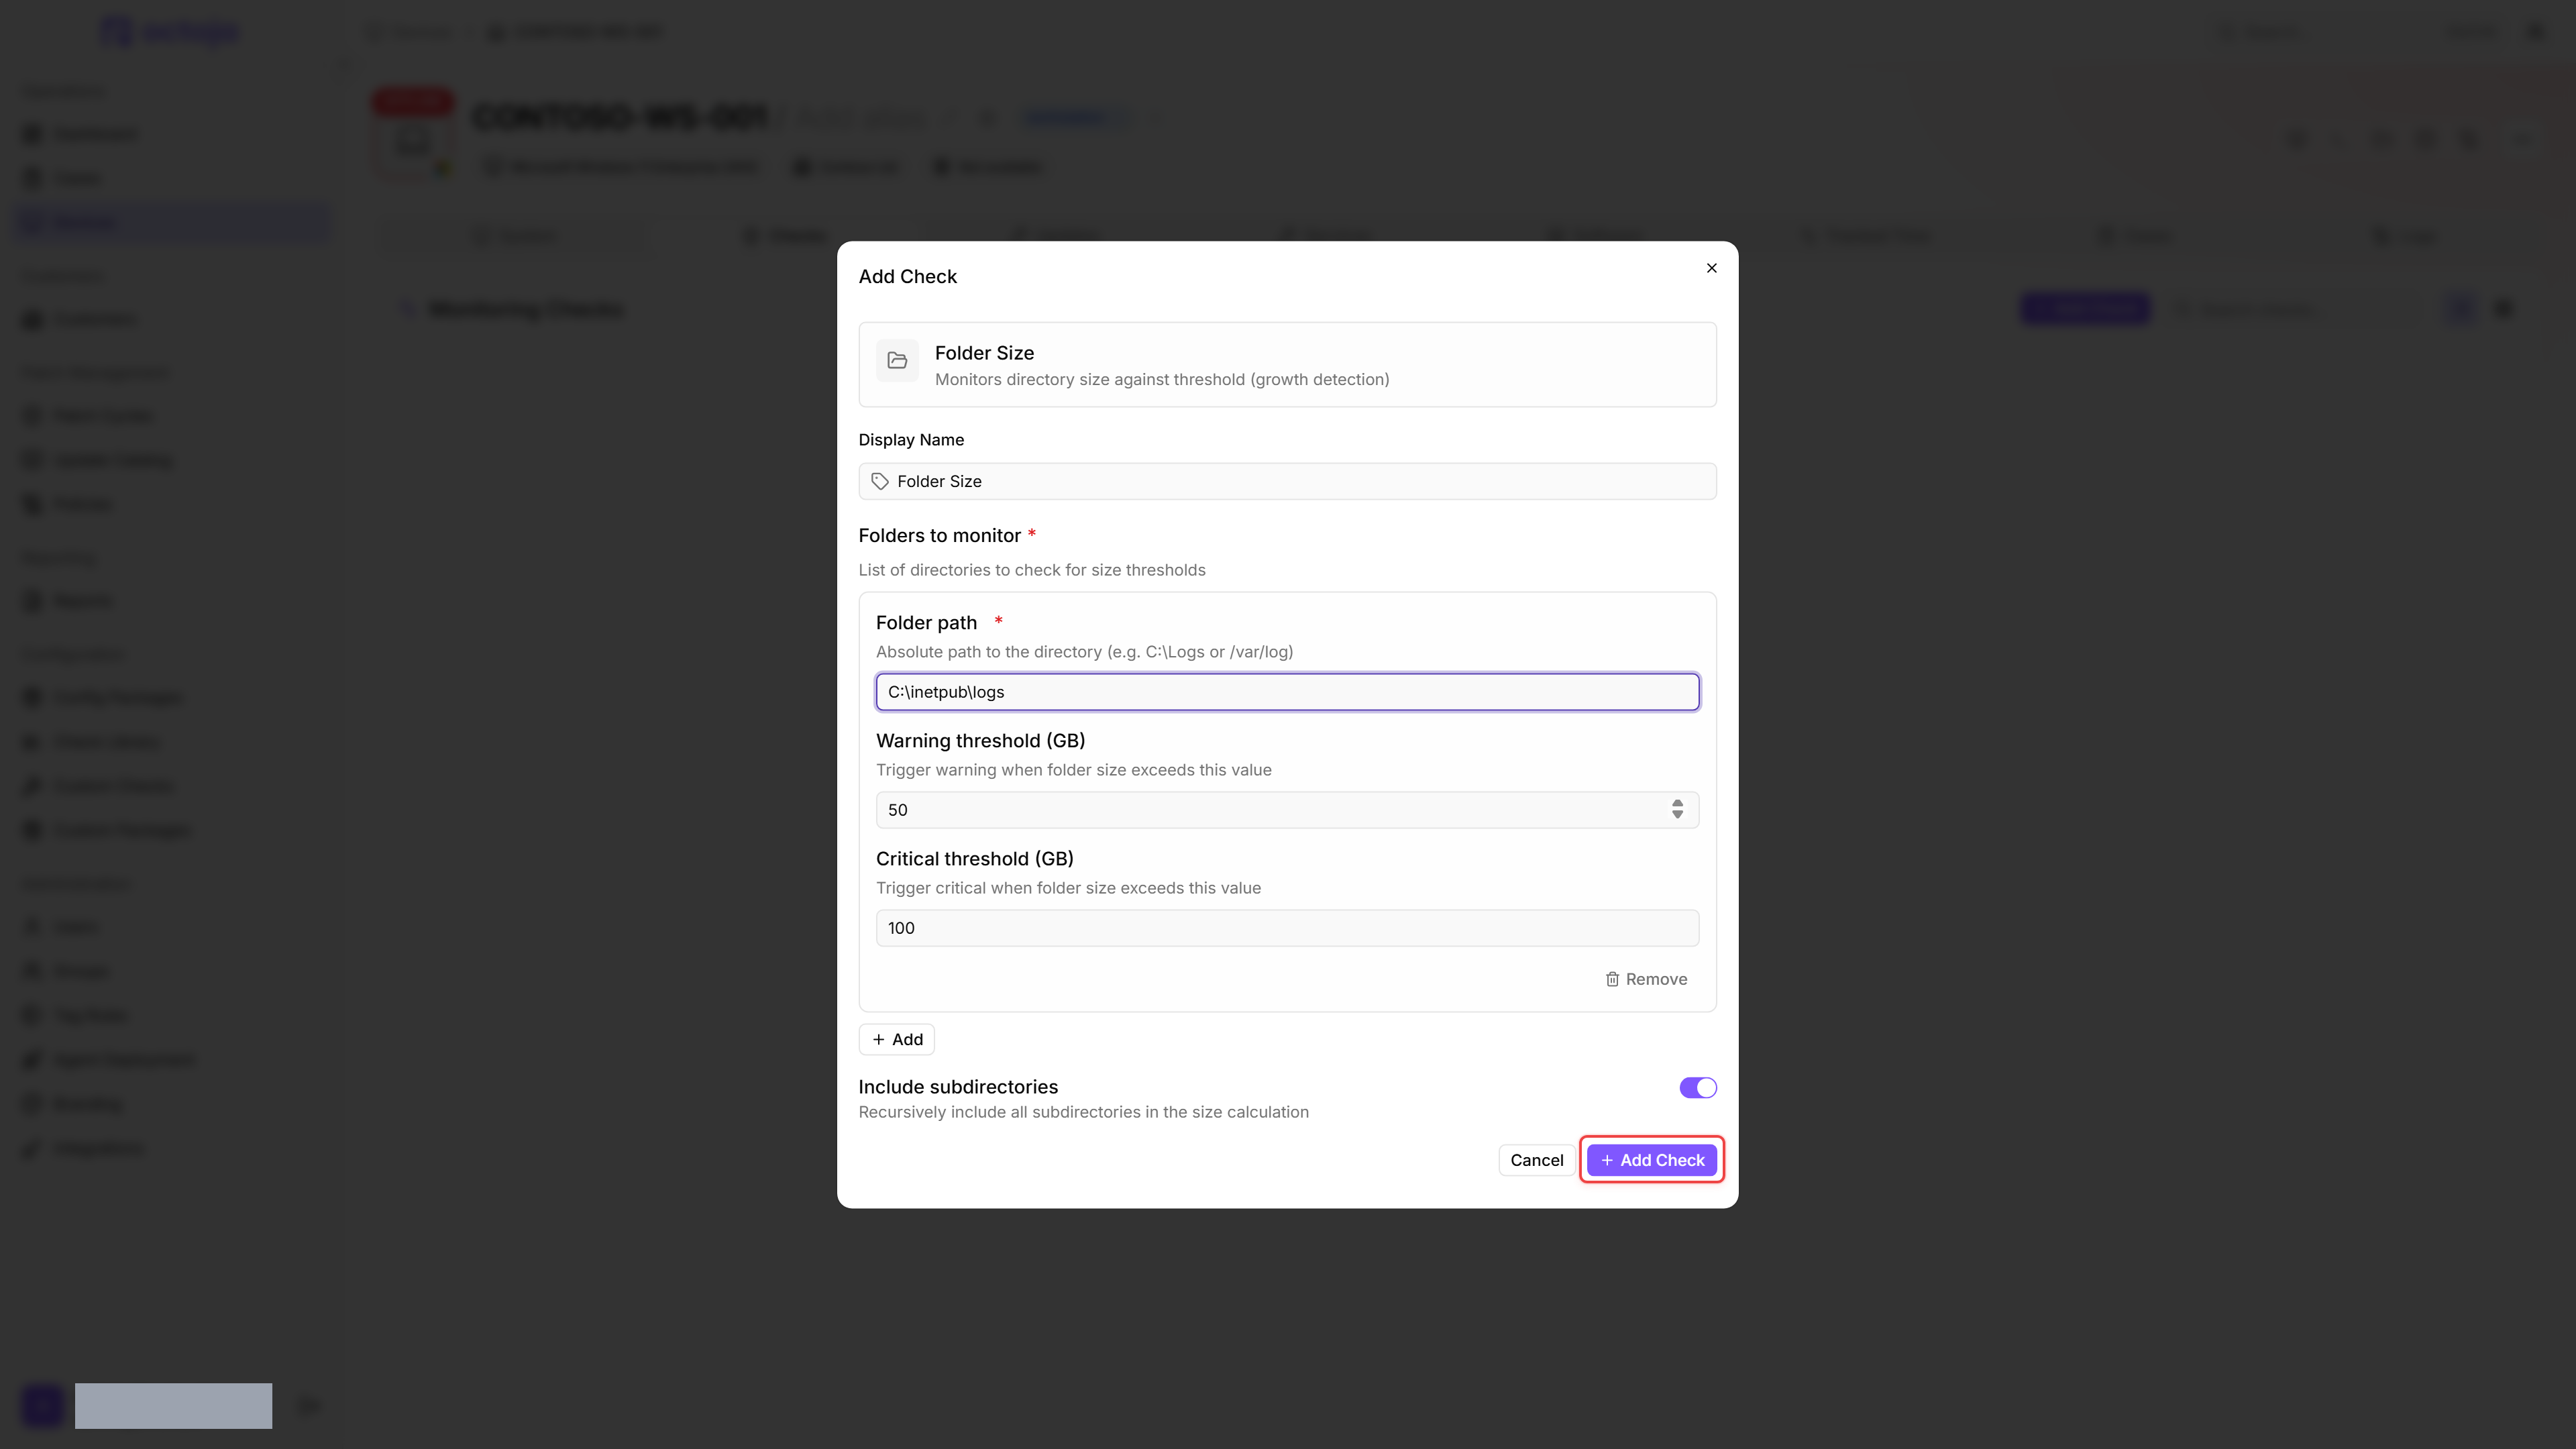Viewport: 2576px width, 1449px height.
Task: Close the Add Check dialog with X
Action: [1711, 268]
